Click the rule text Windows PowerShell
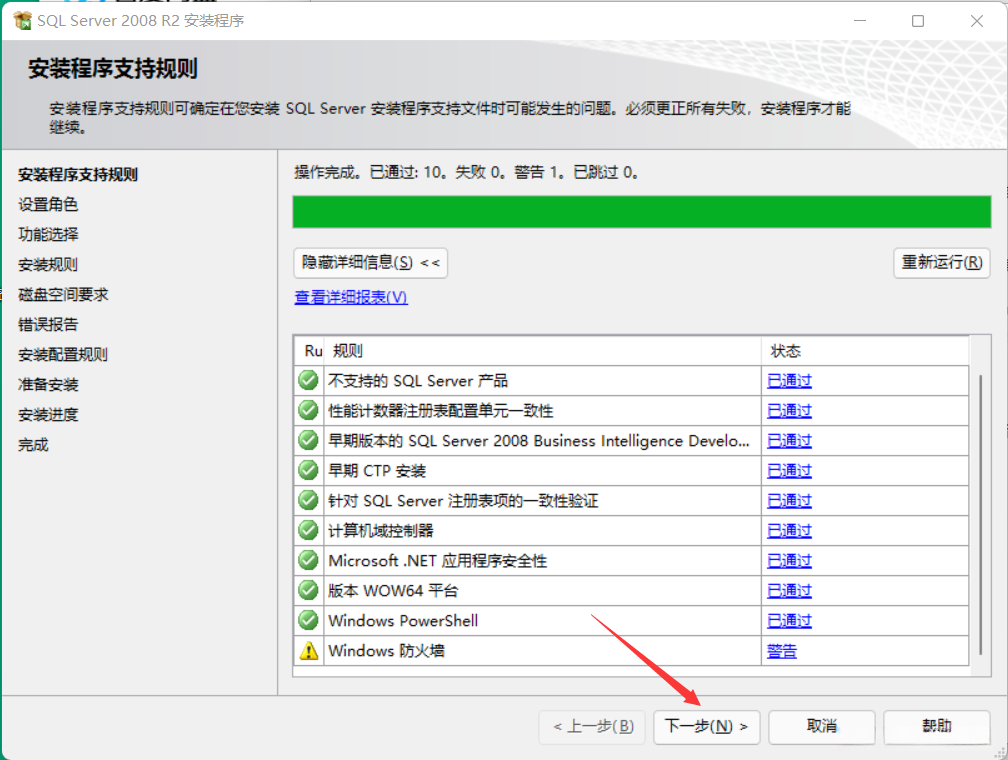 point(403,620)
